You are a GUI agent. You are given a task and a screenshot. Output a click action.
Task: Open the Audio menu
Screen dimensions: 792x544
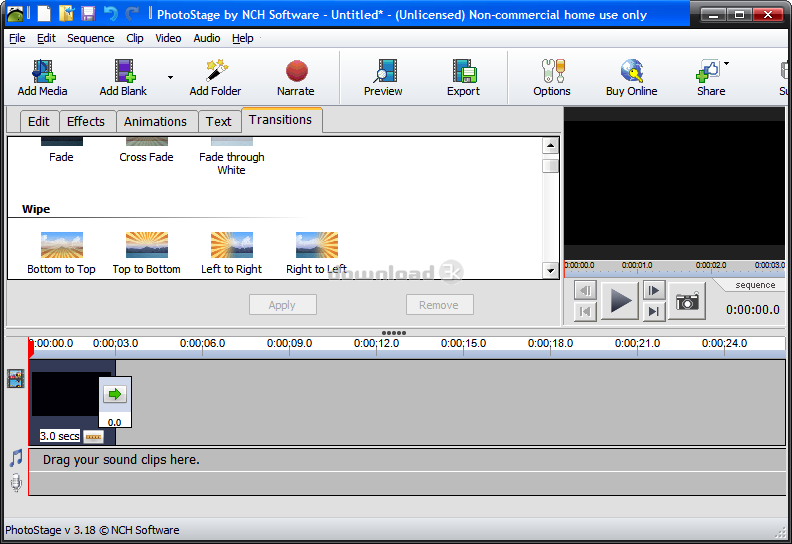(x=207, y=38)
